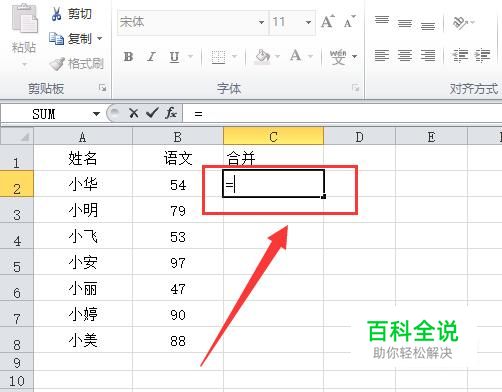Click cell with score 53
502x392 pixels.
pos(178,237)
